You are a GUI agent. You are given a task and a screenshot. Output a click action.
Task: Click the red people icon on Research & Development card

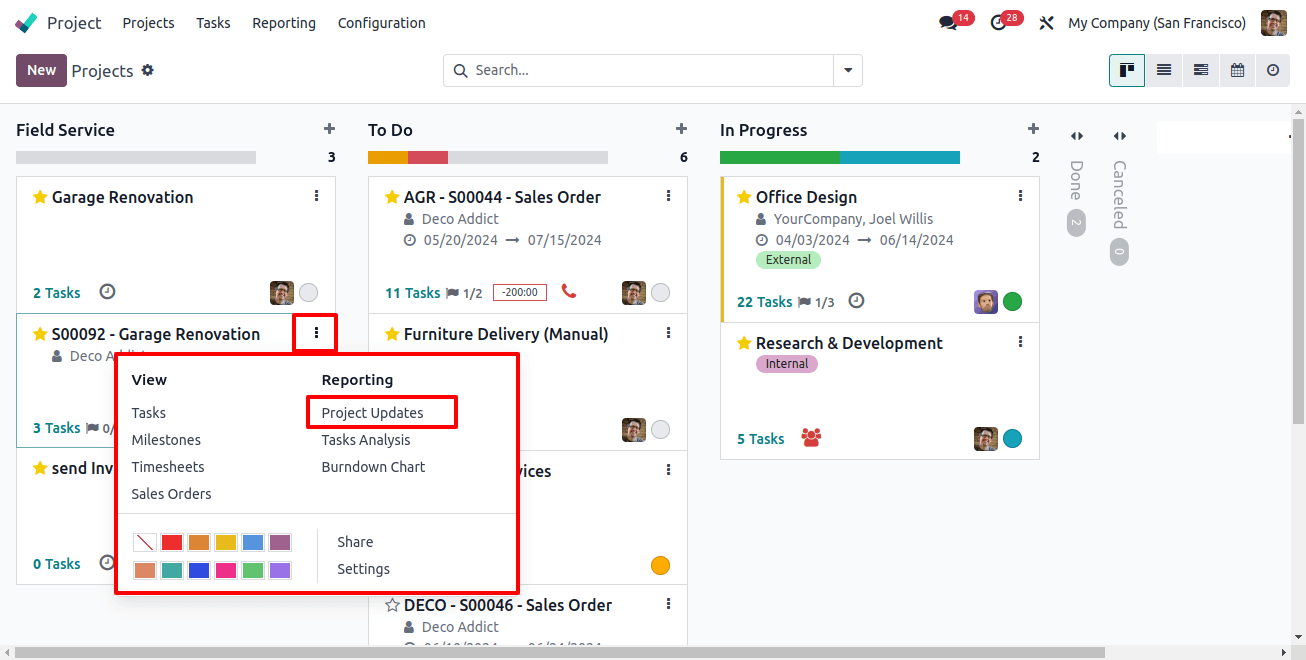811,437
